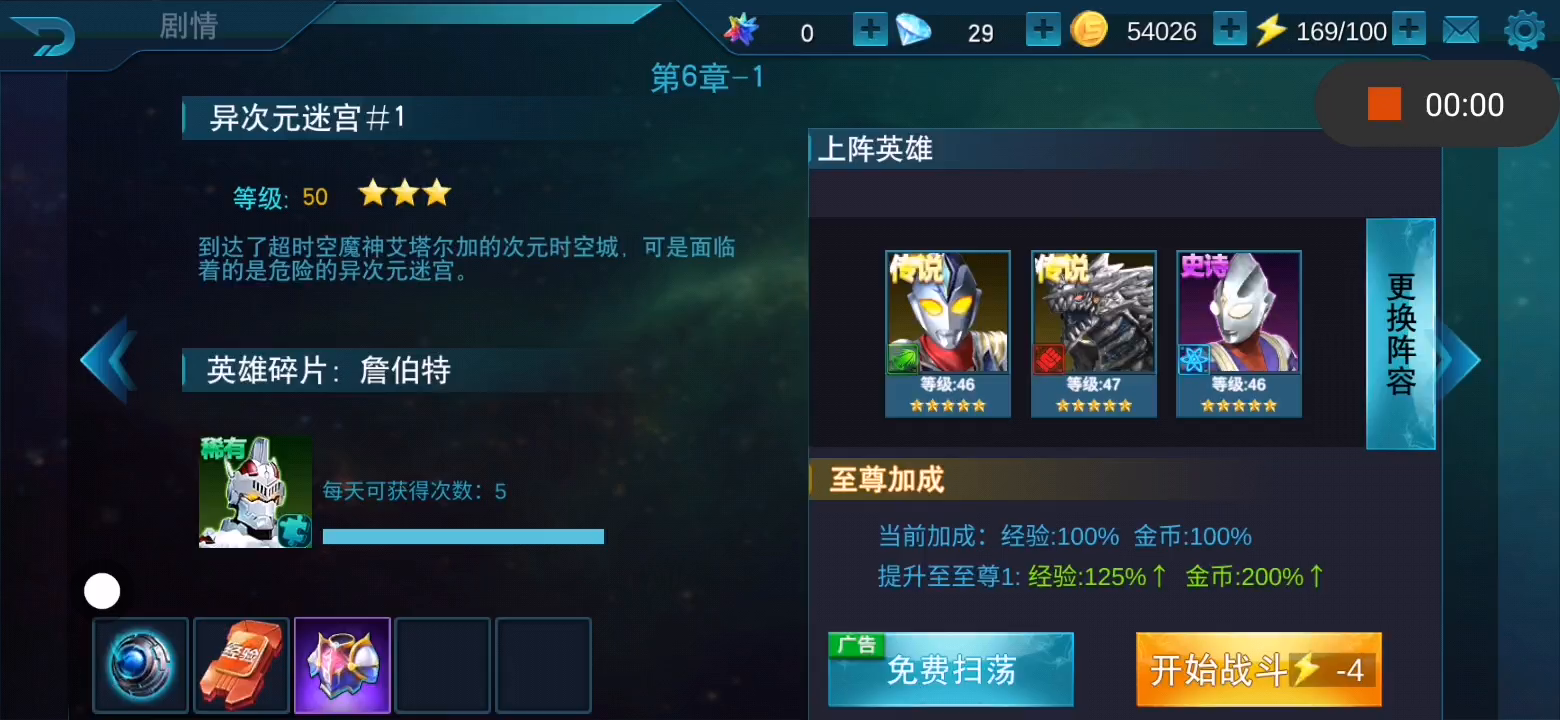Select the blue orb reward item
1560x720 pixels.
coord(141,665)
